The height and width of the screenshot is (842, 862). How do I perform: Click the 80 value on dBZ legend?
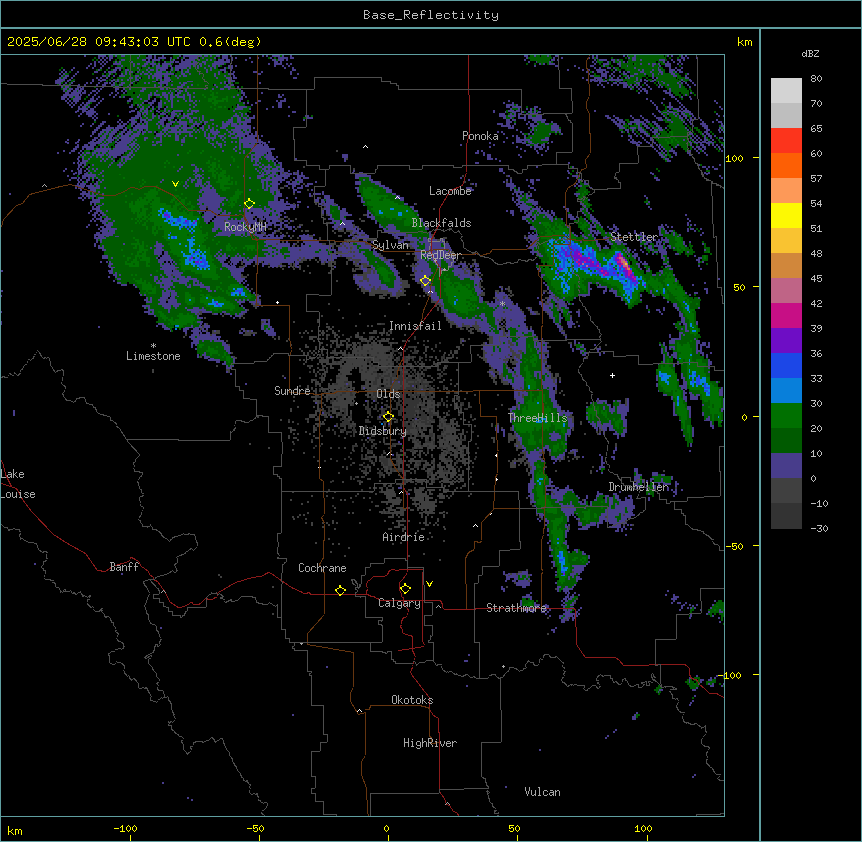[816, 79]
